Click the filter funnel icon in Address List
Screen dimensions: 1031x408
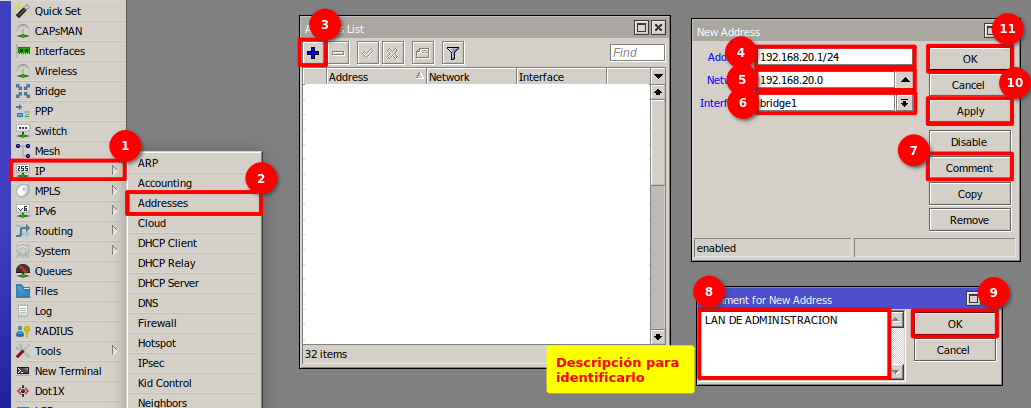(452, 53)
